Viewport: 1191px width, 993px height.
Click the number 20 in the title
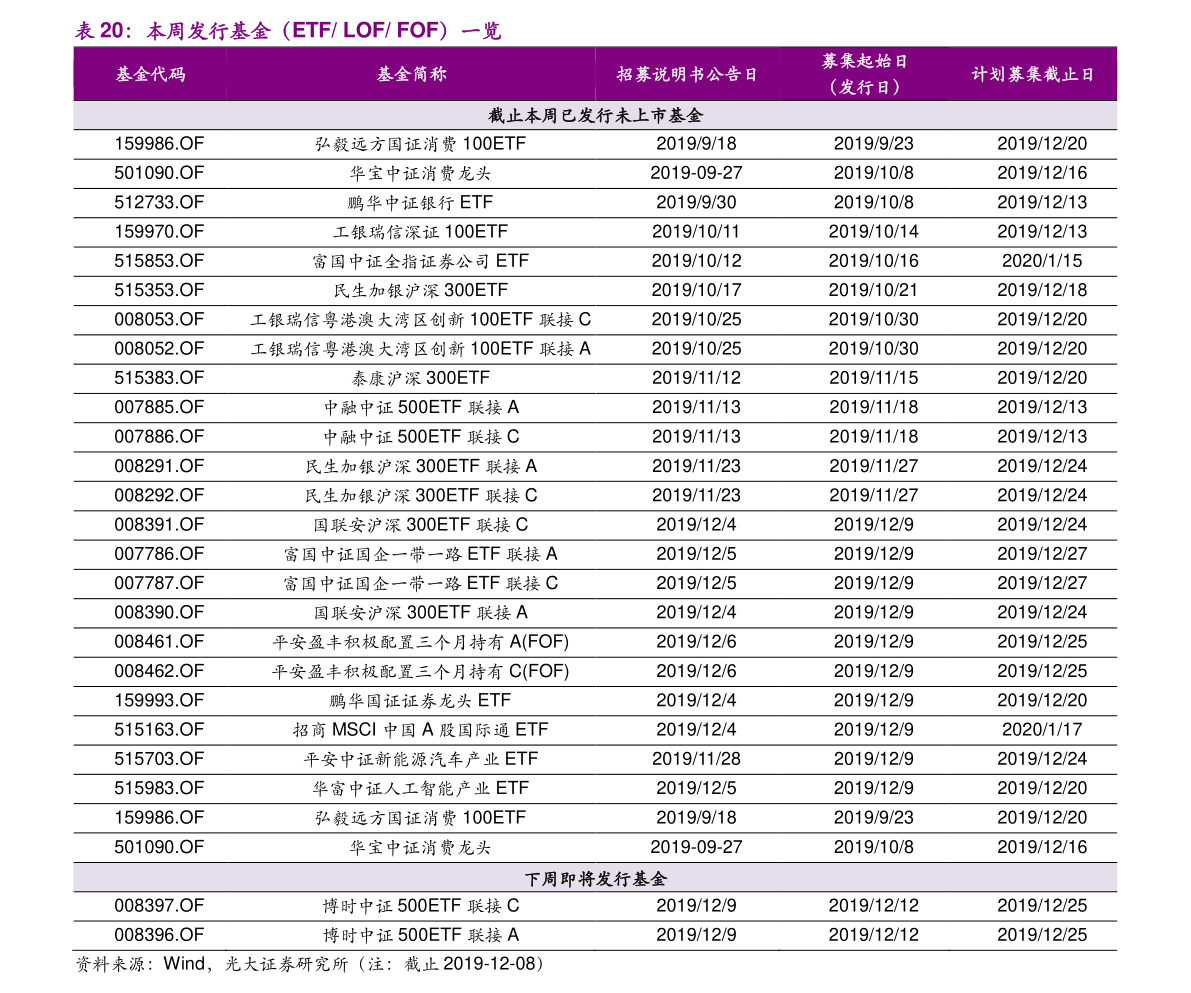tap(111, 31)
